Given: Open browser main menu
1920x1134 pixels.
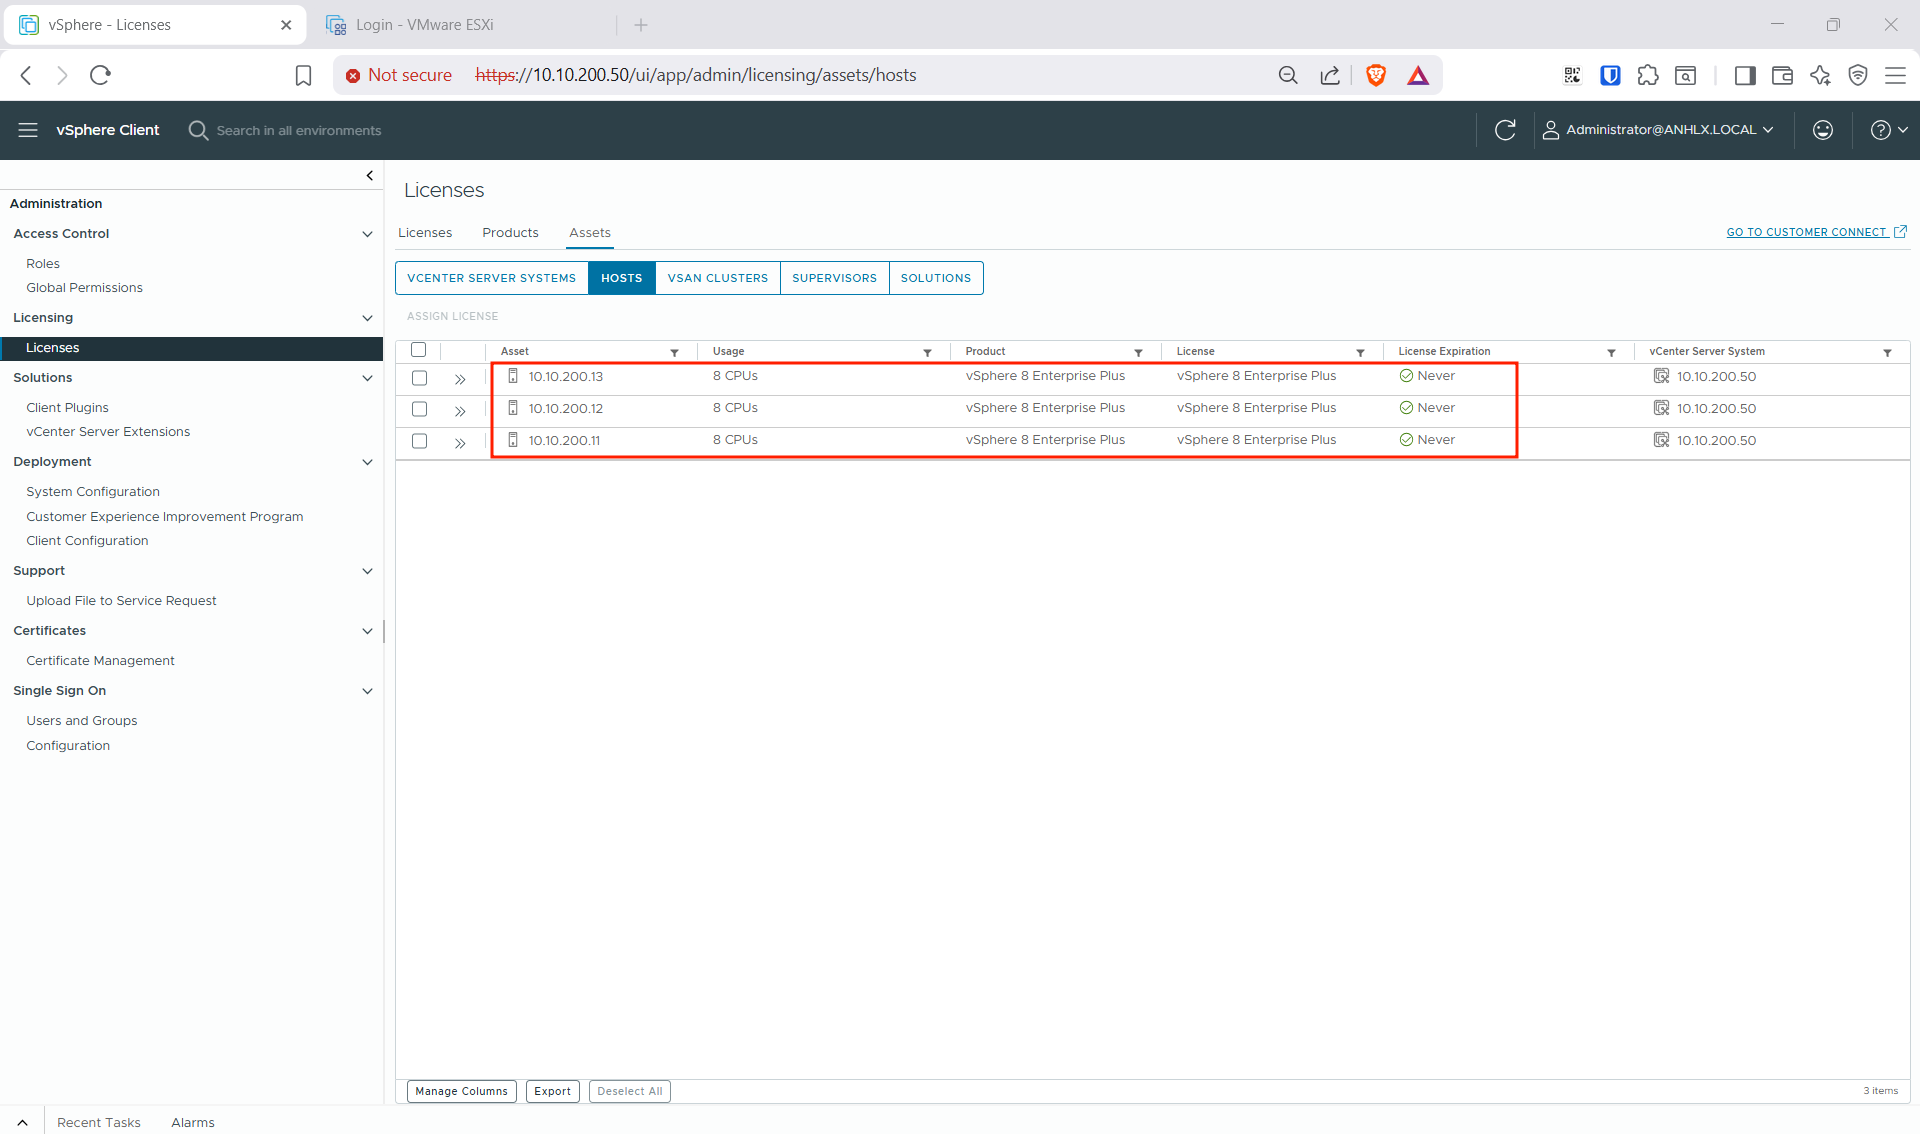Looking at the screenshot, I should [1895, 75].
